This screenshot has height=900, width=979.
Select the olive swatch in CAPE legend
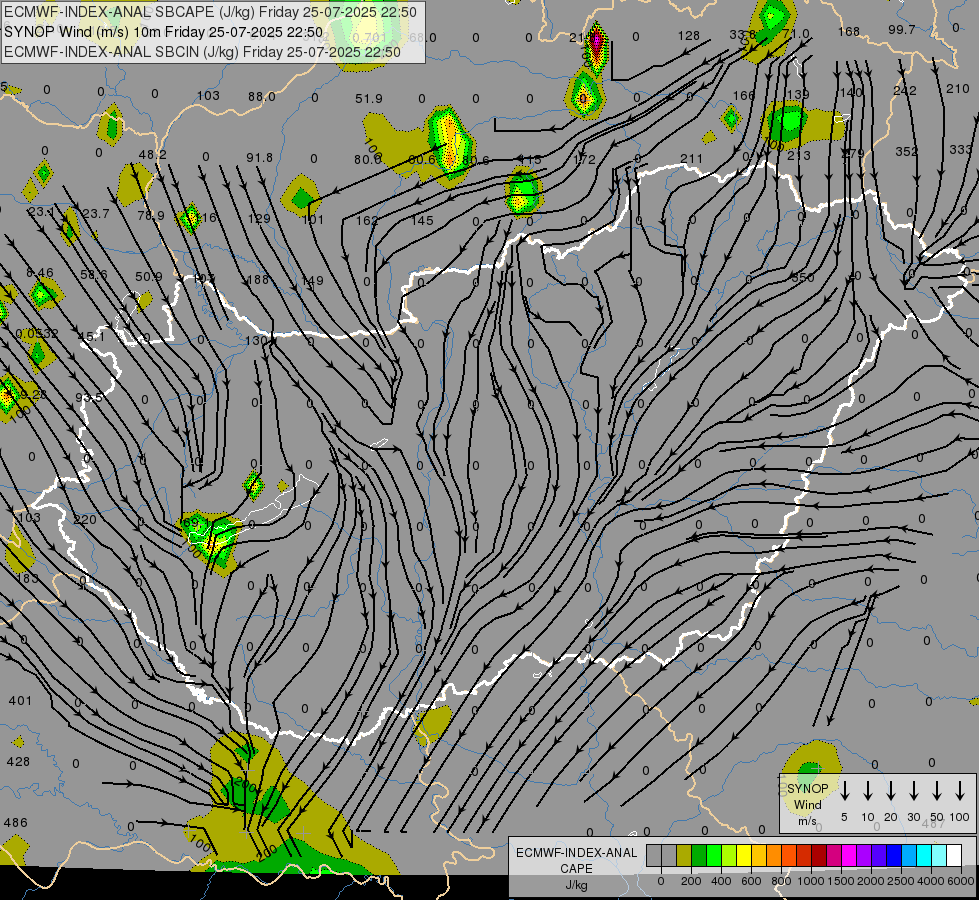(x=684, y=855)
